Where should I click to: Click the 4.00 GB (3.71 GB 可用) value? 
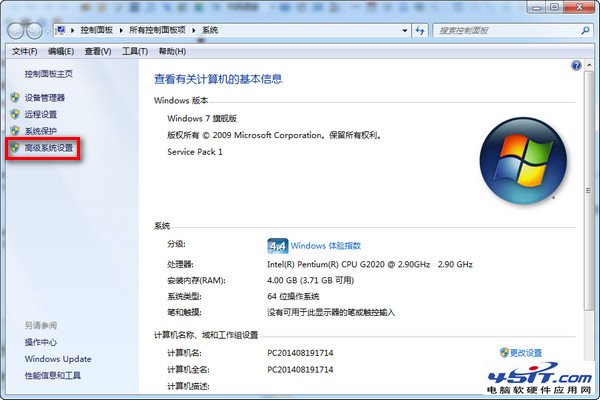pyautogui.click(x=310, y=281)
